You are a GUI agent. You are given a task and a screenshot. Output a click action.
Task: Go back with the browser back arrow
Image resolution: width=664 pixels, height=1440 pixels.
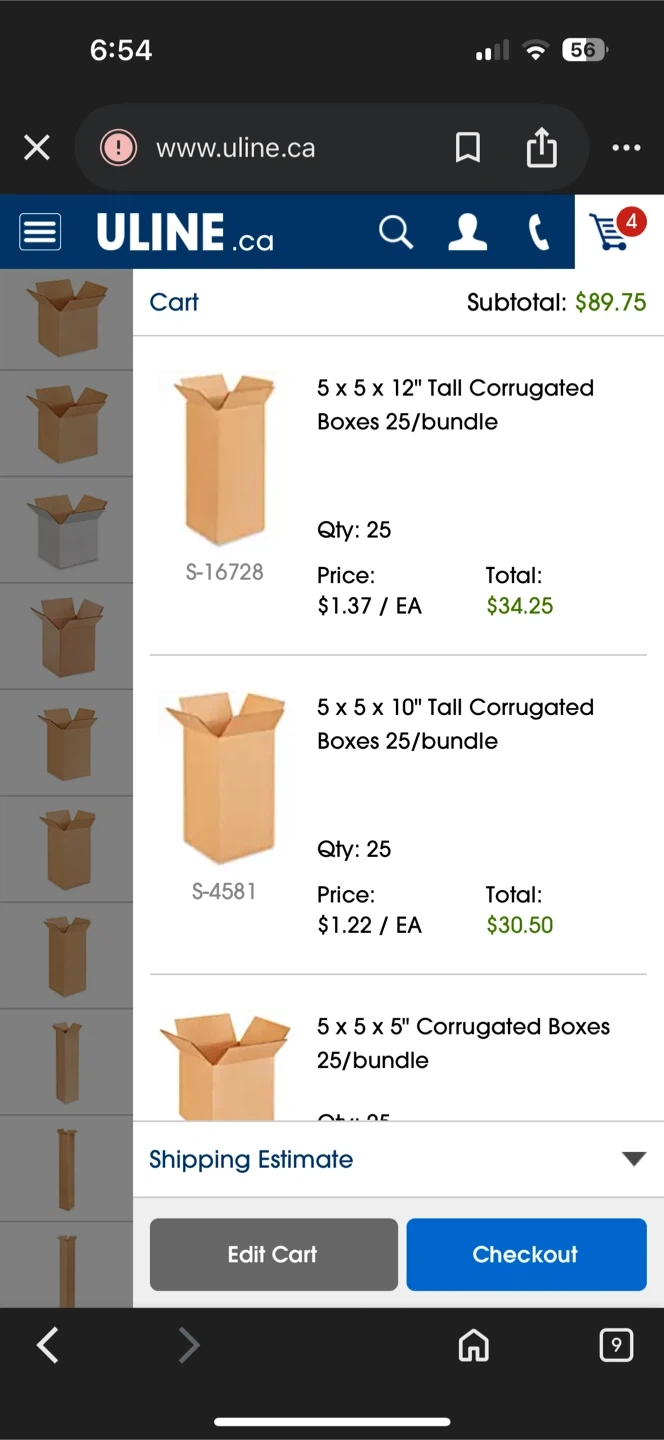[x=47, y=1345]
